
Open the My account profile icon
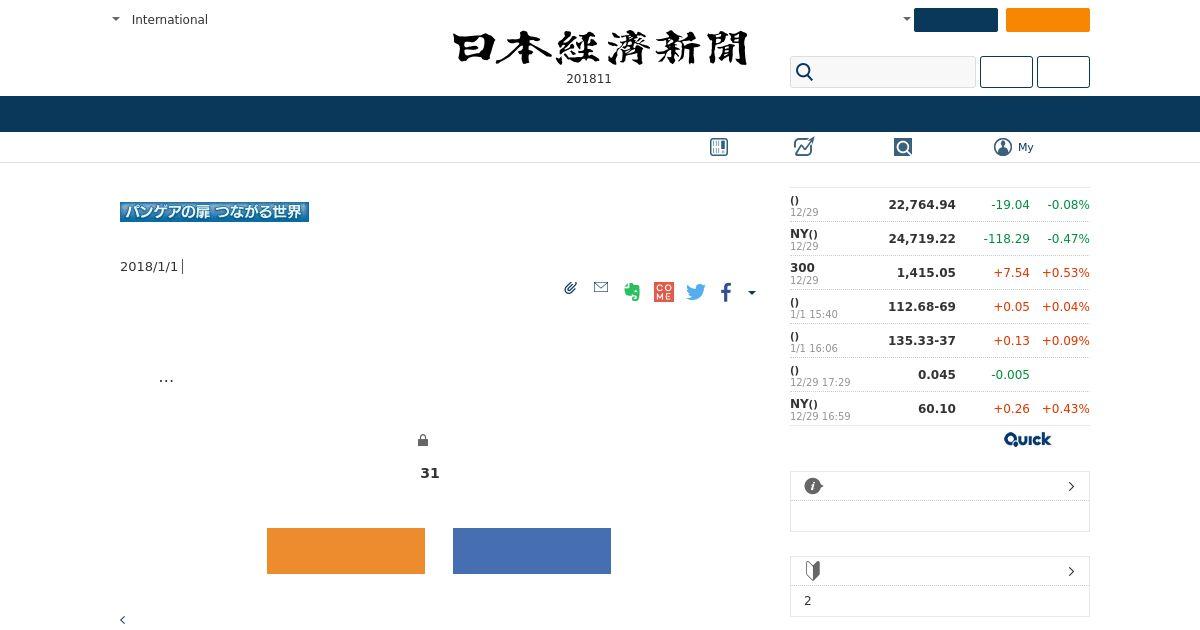(x=1003, y=147)
